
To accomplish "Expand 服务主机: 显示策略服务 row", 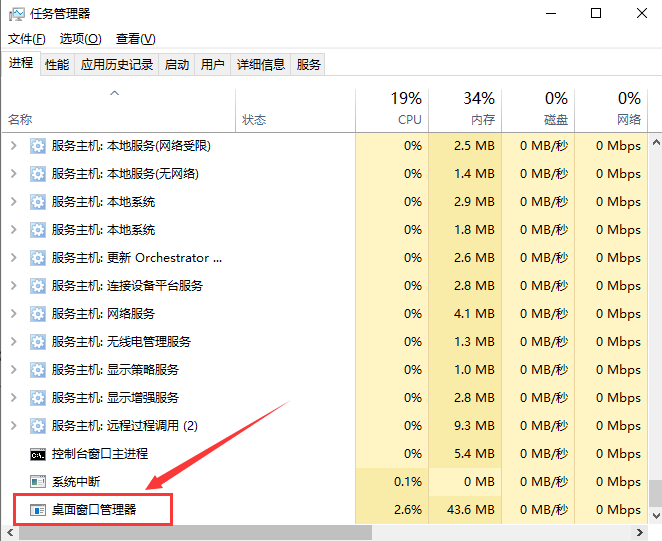I will point(14,370).
